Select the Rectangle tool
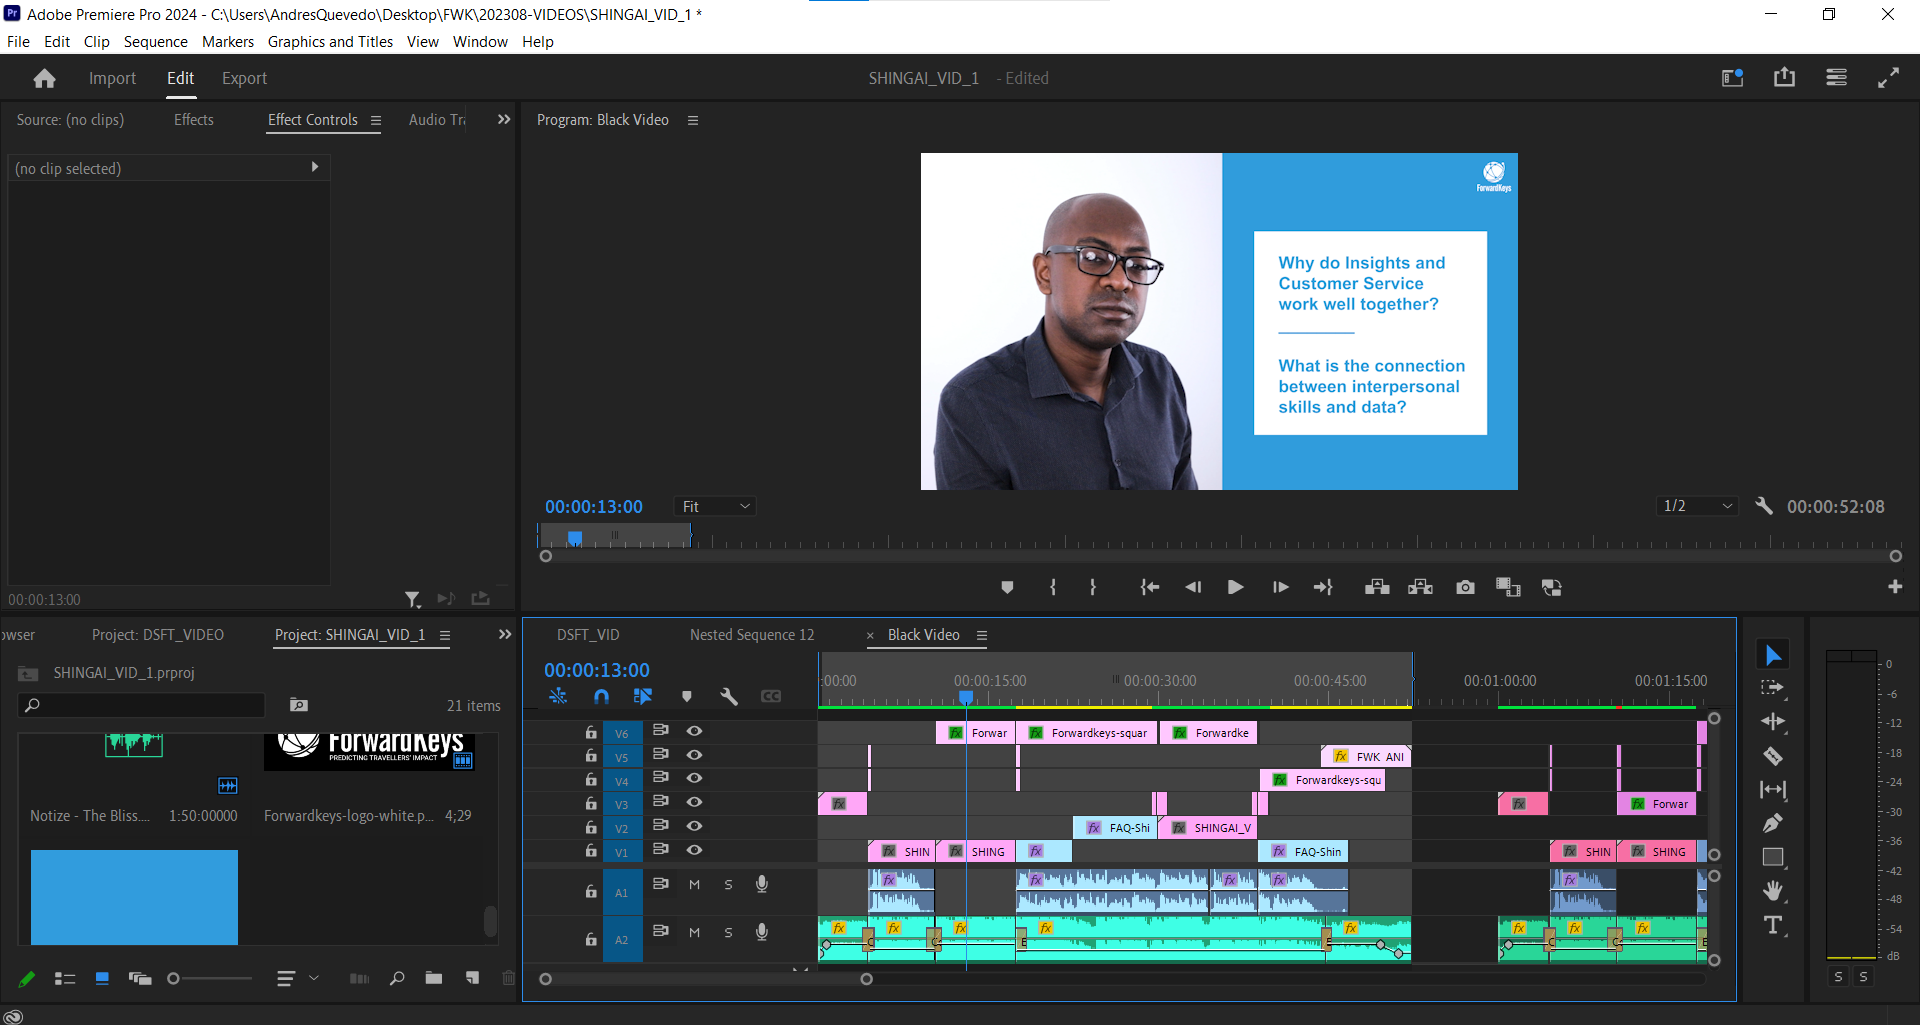The height and width of the screenshot is (1025, 1920). coord(1773,857)
